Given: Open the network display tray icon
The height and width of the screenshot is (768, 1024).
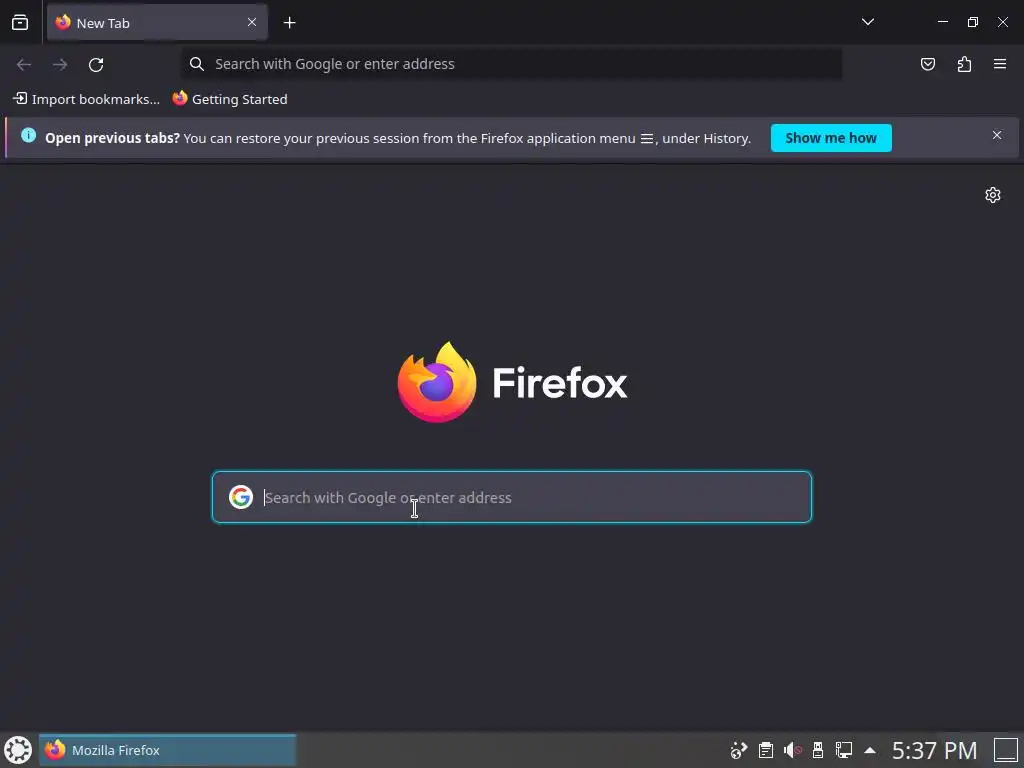Looking at the screenshot, I should [844, 750].
